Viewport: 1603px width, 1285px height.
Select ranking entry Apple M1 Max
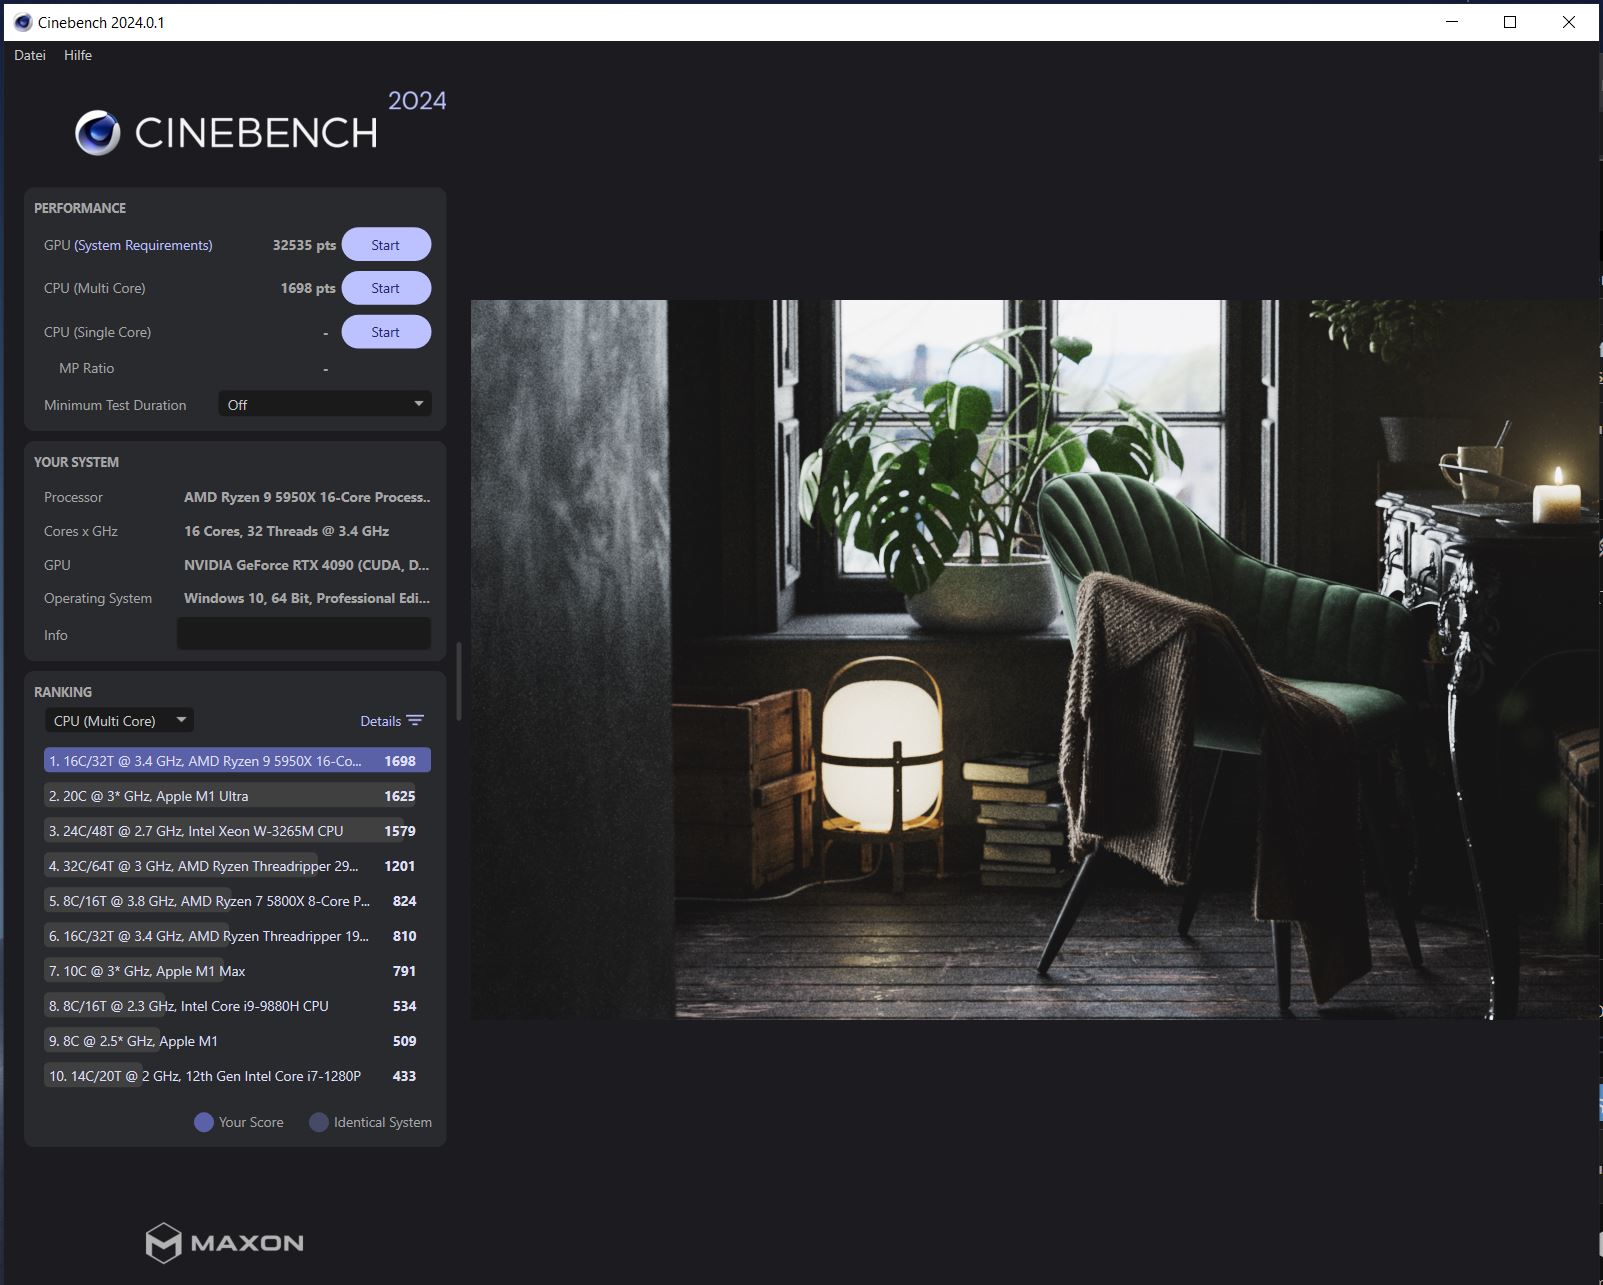[x=237, y=971]
